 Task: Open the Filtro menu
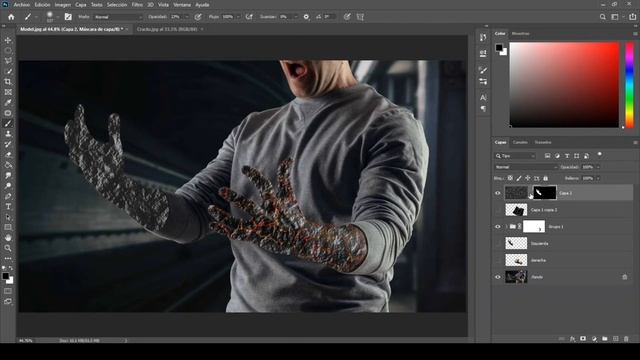click(x=137, y=5)
